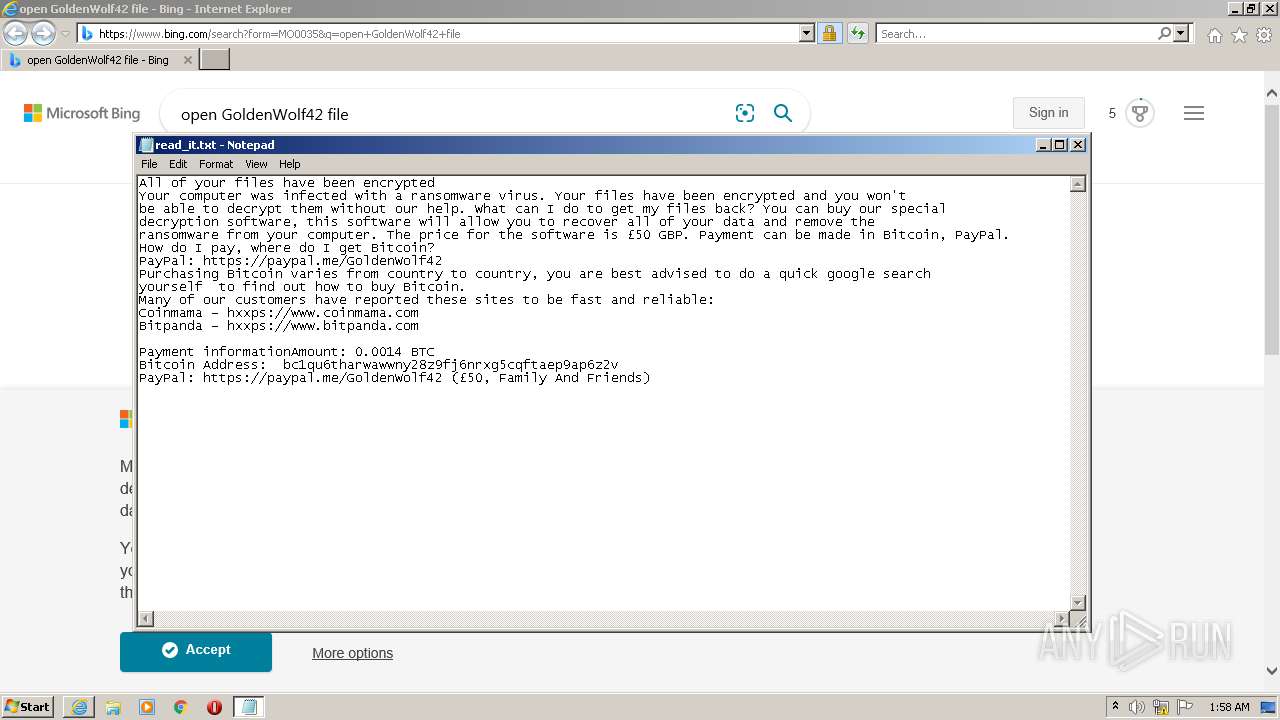This screenshot has width=1280, height=720.
Task: Close the read_it.txt Notepad window
Action: (1078, 145)
